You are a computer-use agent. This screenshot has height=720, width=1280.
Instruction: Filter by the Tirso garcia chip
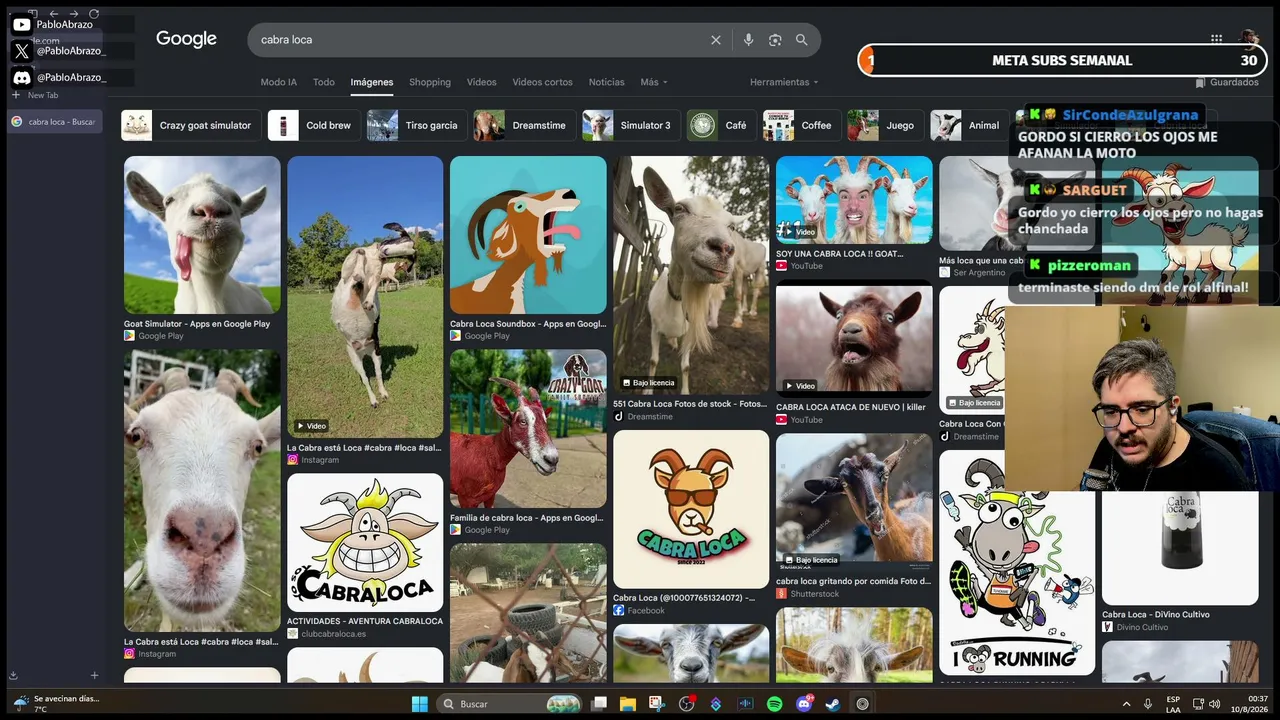[417, 125]
